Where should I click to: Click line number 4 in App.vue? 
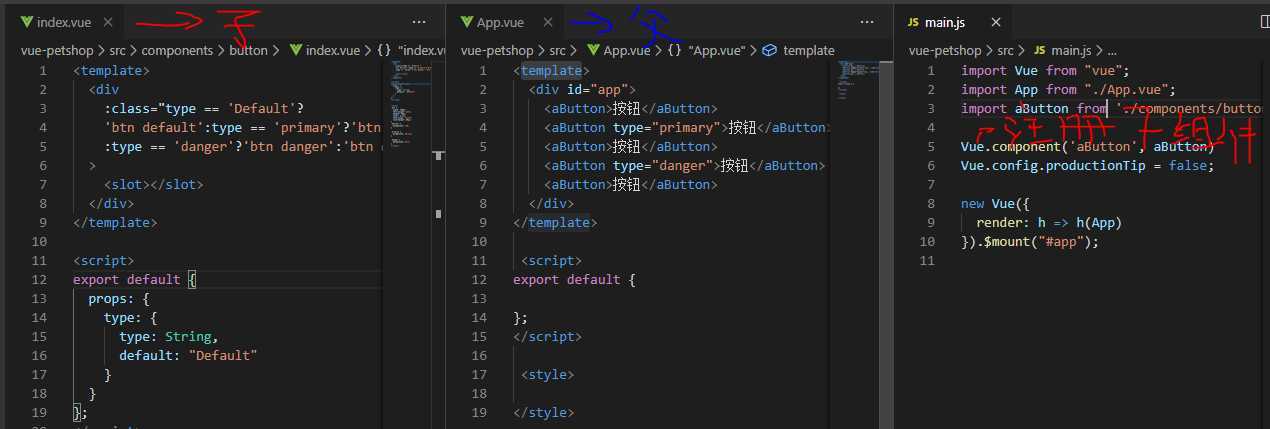(x=483, y=128)
